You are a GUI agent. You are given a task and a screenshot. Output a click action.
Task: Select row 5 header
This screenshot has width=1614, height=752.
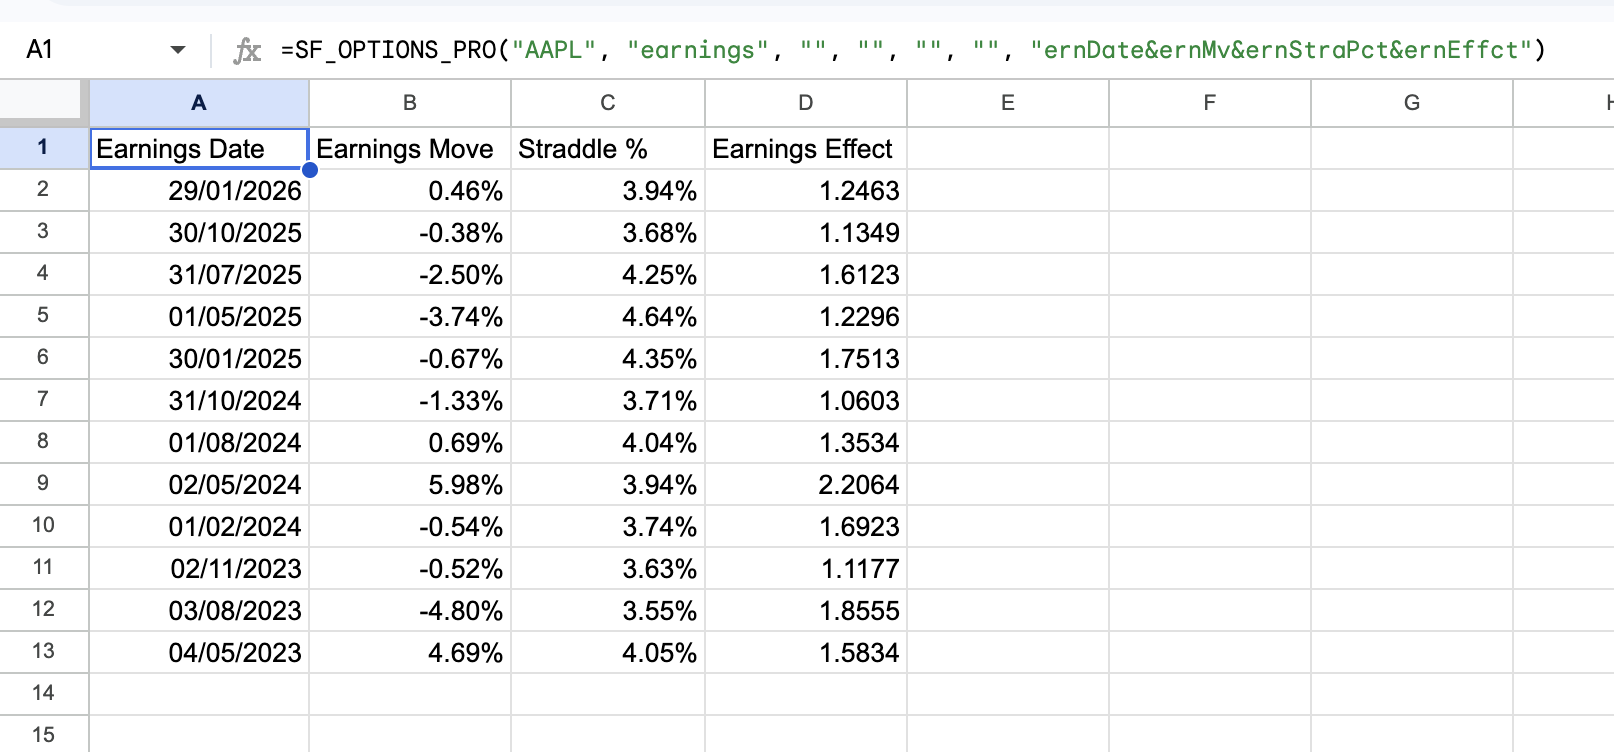coord(44,316)
